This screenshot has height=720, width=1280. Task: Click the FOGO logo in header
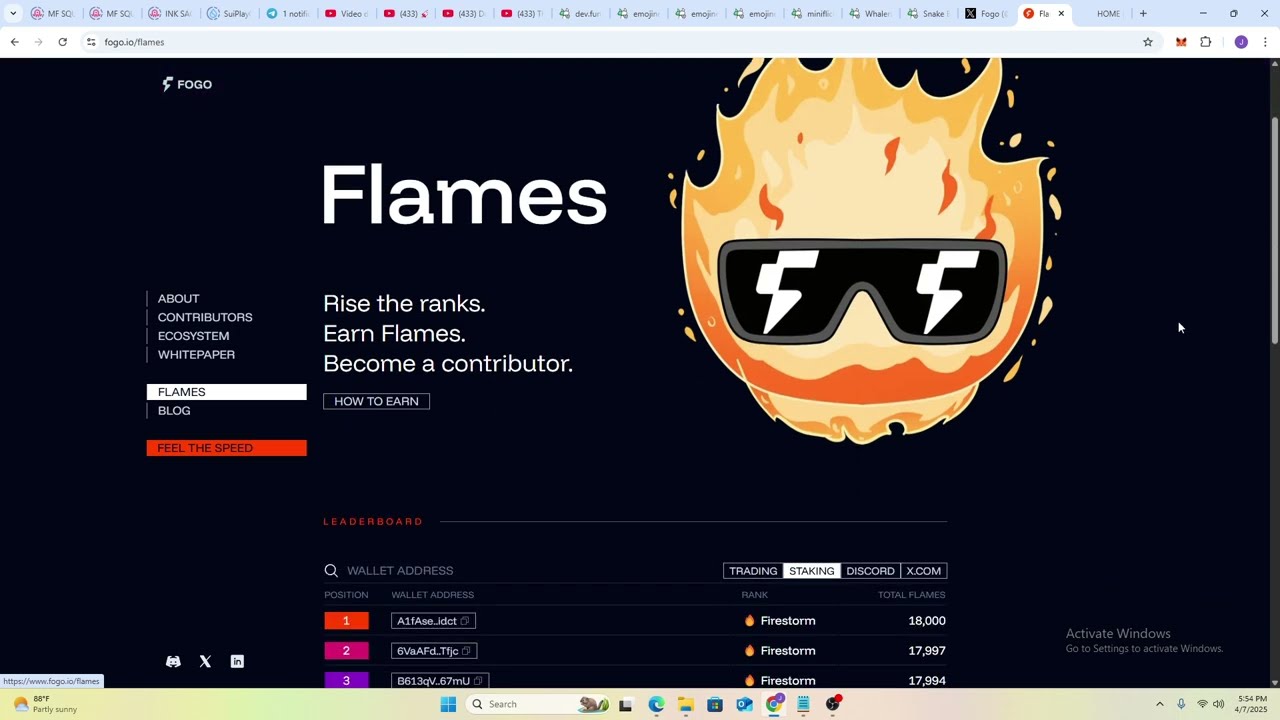tap(187, 84)
